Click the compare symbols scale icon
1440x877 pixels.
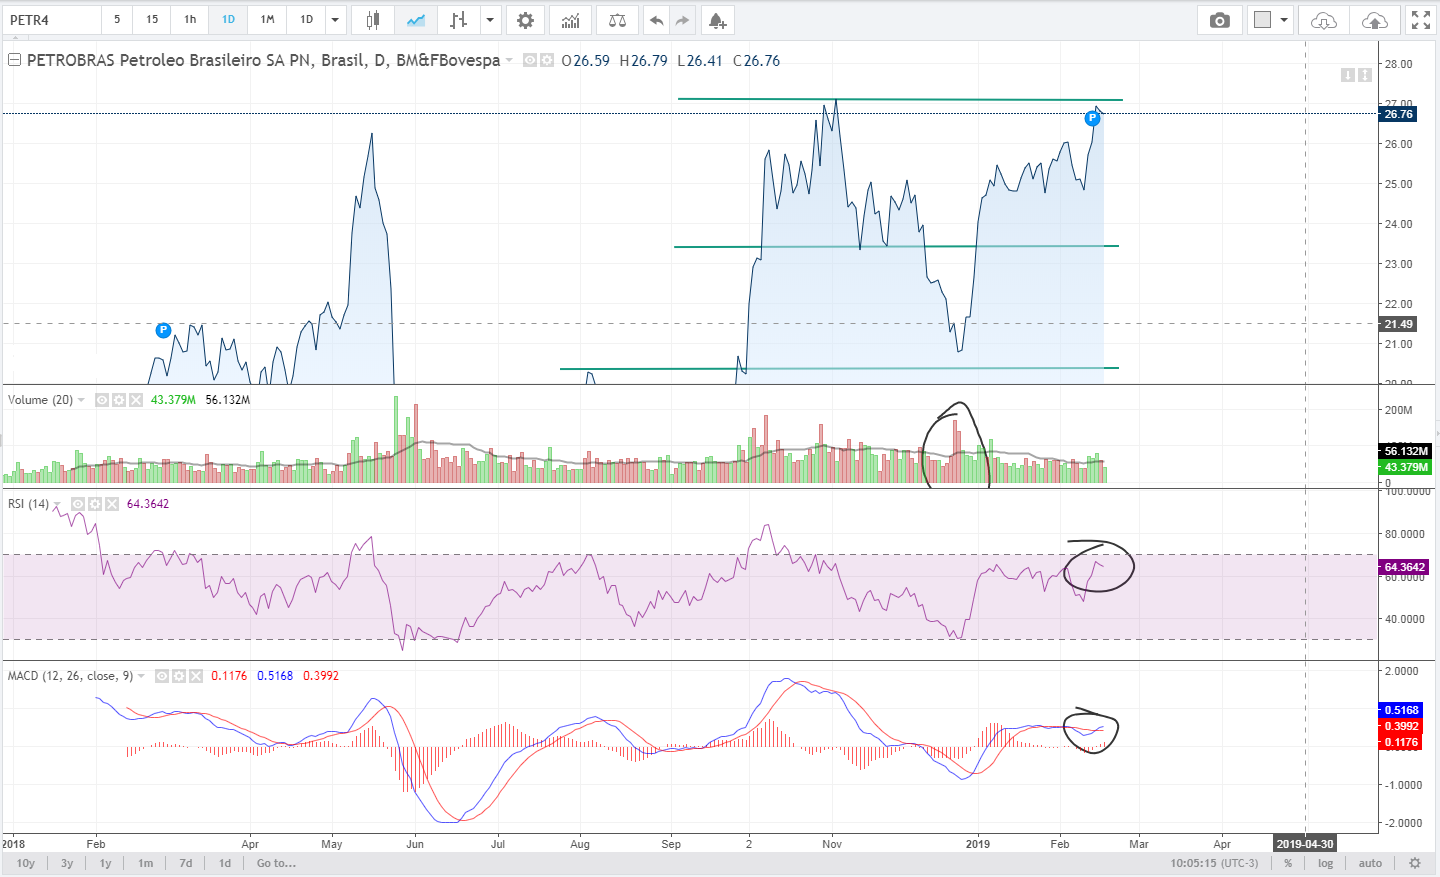[617, 20]
